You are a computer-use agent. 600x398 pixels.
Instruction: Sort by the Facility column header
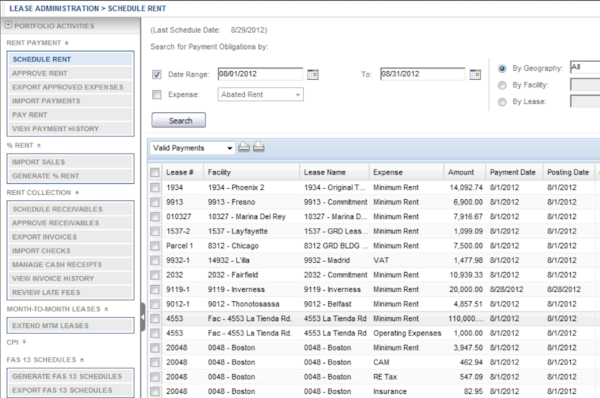[x=251, y=172]
